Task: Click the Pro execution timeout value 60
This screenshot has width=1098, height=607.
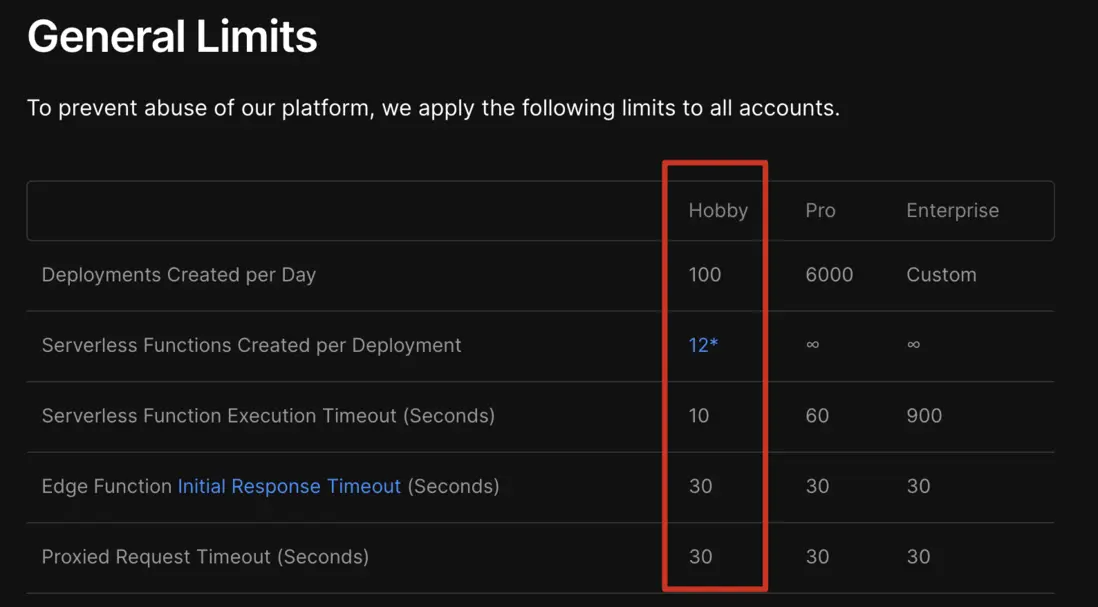Action: tap(817, 415)
